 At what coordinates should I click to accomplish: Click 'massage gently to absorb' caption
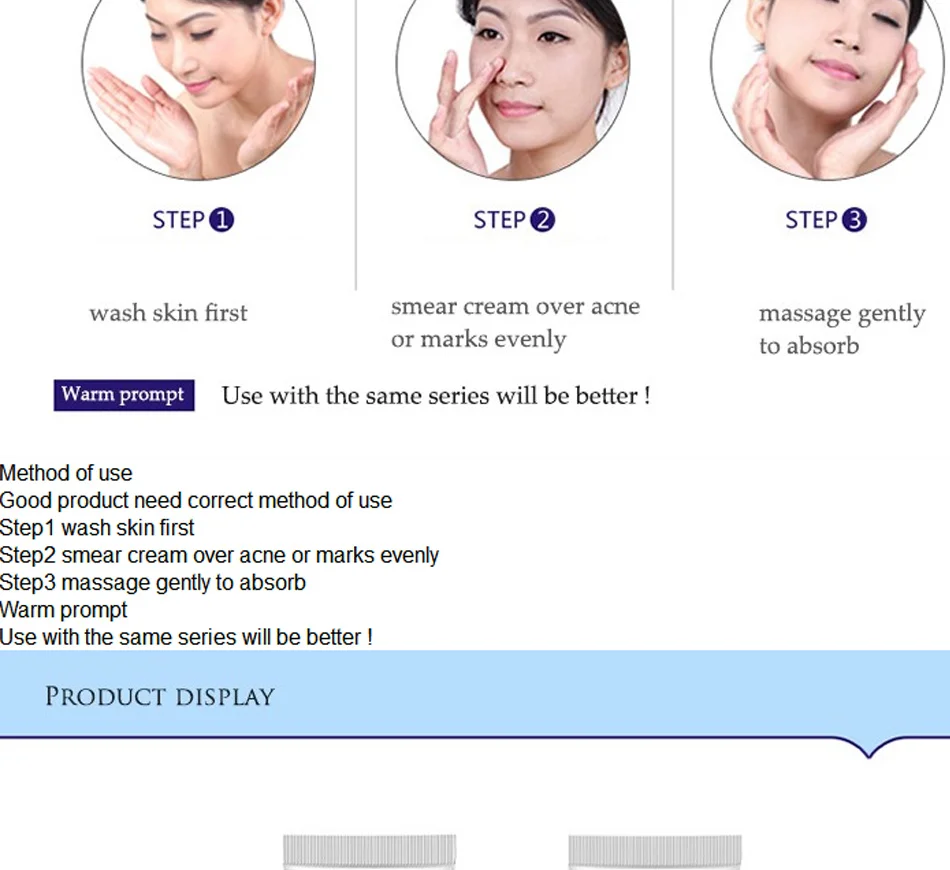842,330
